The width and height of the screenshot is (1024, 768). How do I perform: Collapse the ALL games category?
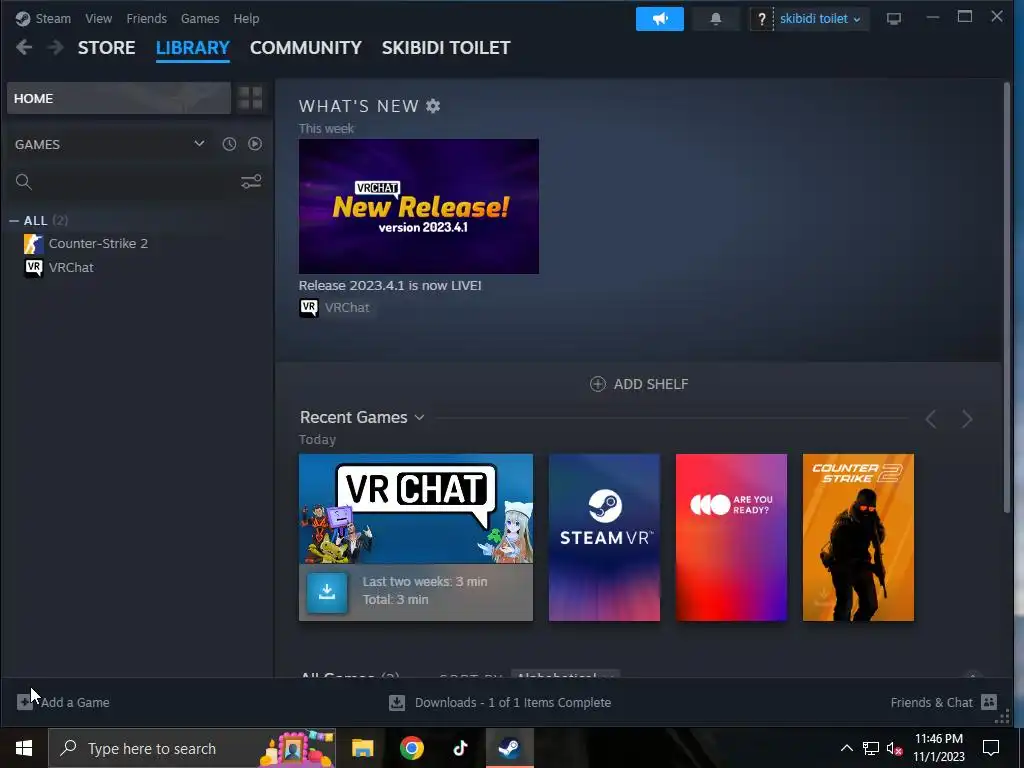click(14, 221)
